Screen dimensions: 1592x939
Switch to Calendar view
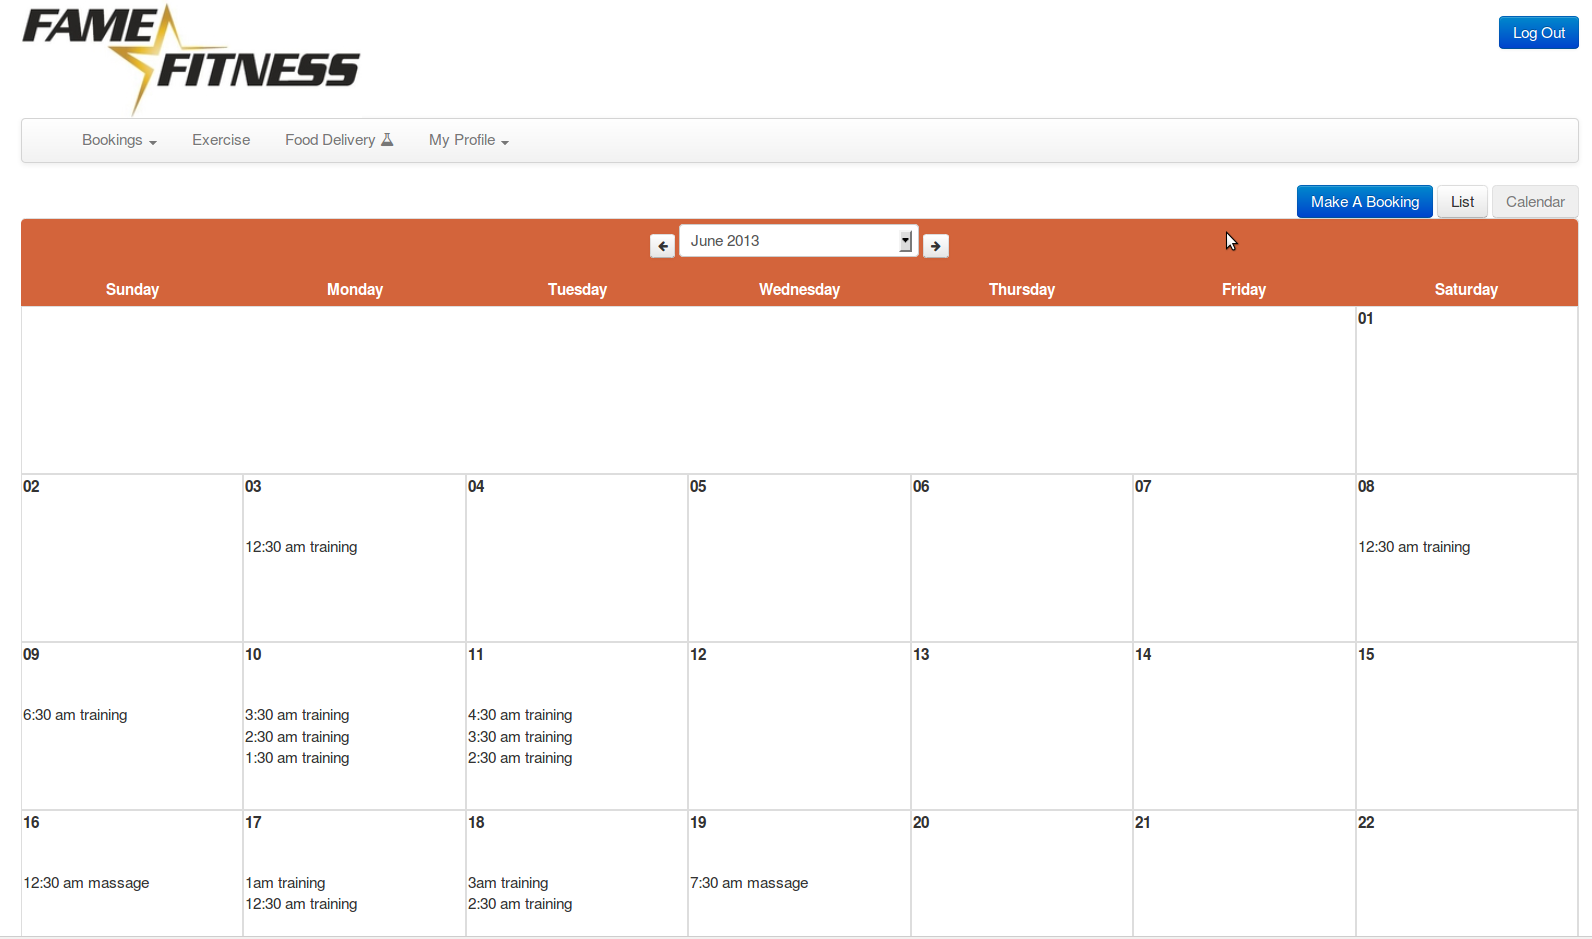pyautogui.click(x=1535, y=202)
